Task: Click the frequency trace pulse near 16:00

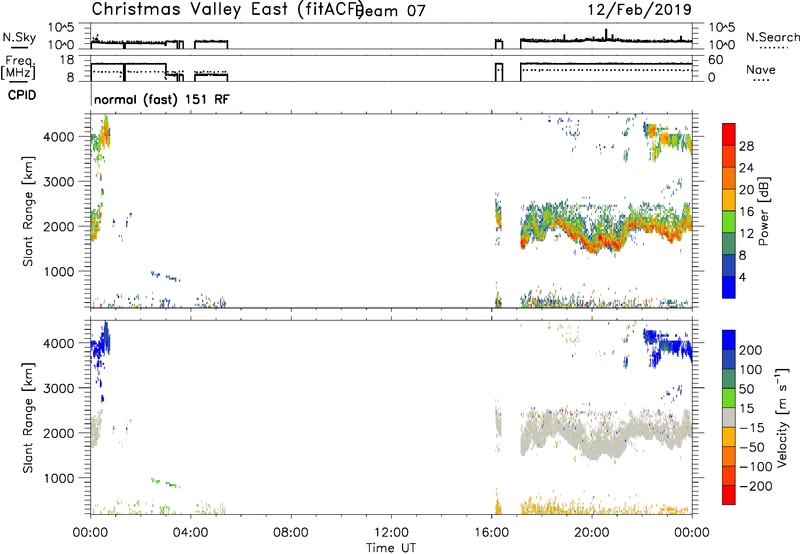Action: pyautogui.click(x=499, y=72)
